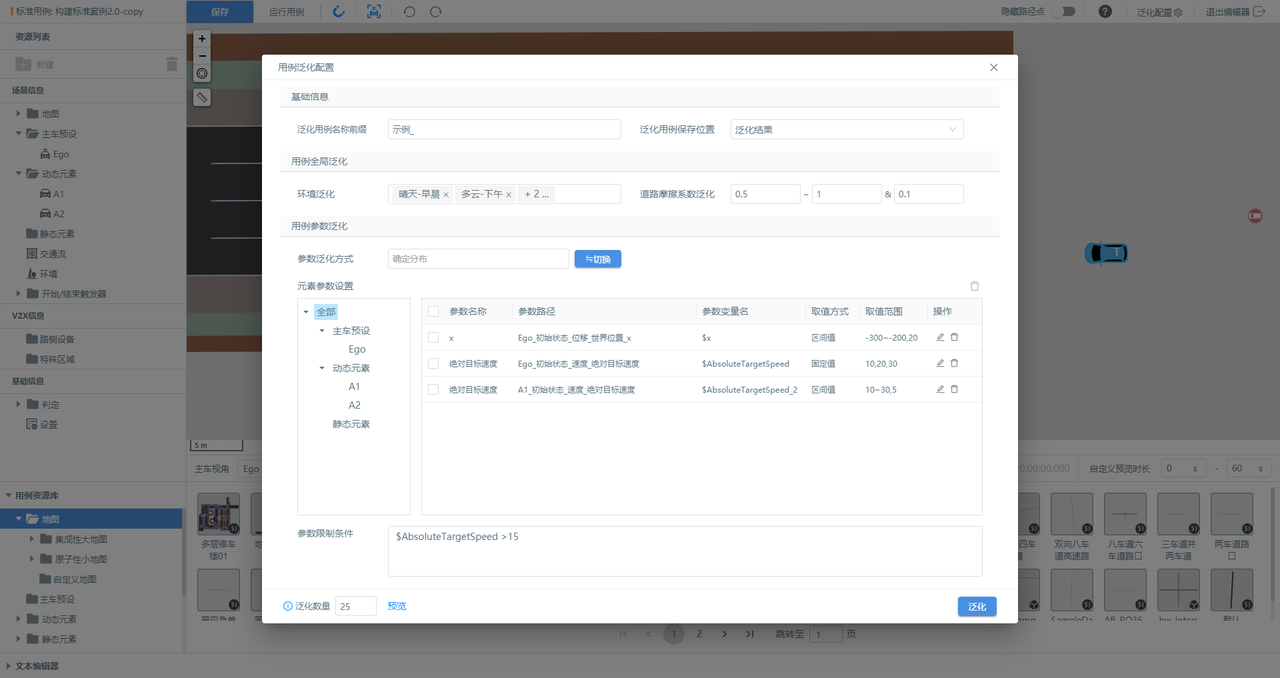This screenshot has width=1280, height=678.
Task: Collapse the 主车预设 node in dialog tree
Action: [x=322, y=331]
